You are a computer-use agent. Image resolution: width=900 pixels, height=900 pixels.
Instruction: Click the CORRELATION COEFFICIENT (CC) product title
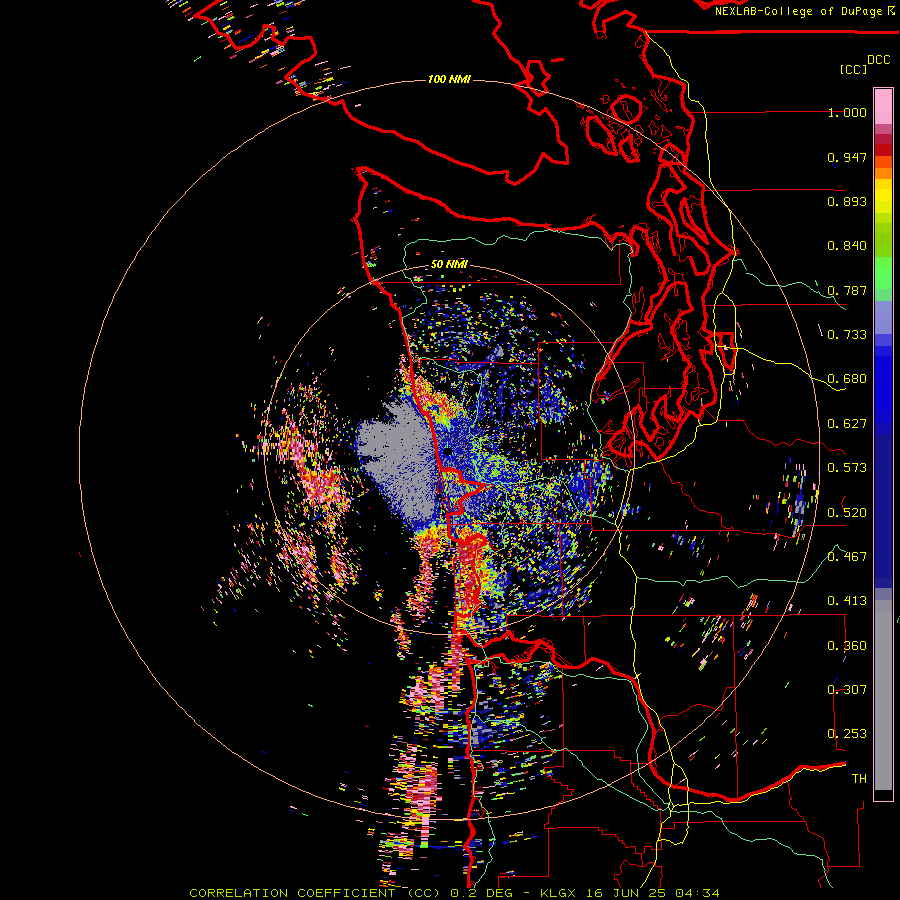coord(316,893)
